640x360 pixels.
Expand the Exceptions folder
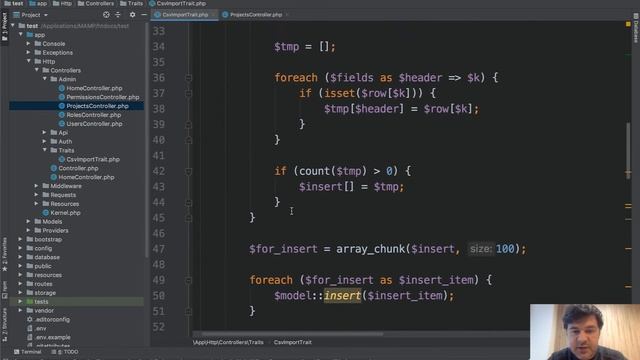[x=29, y=53]
